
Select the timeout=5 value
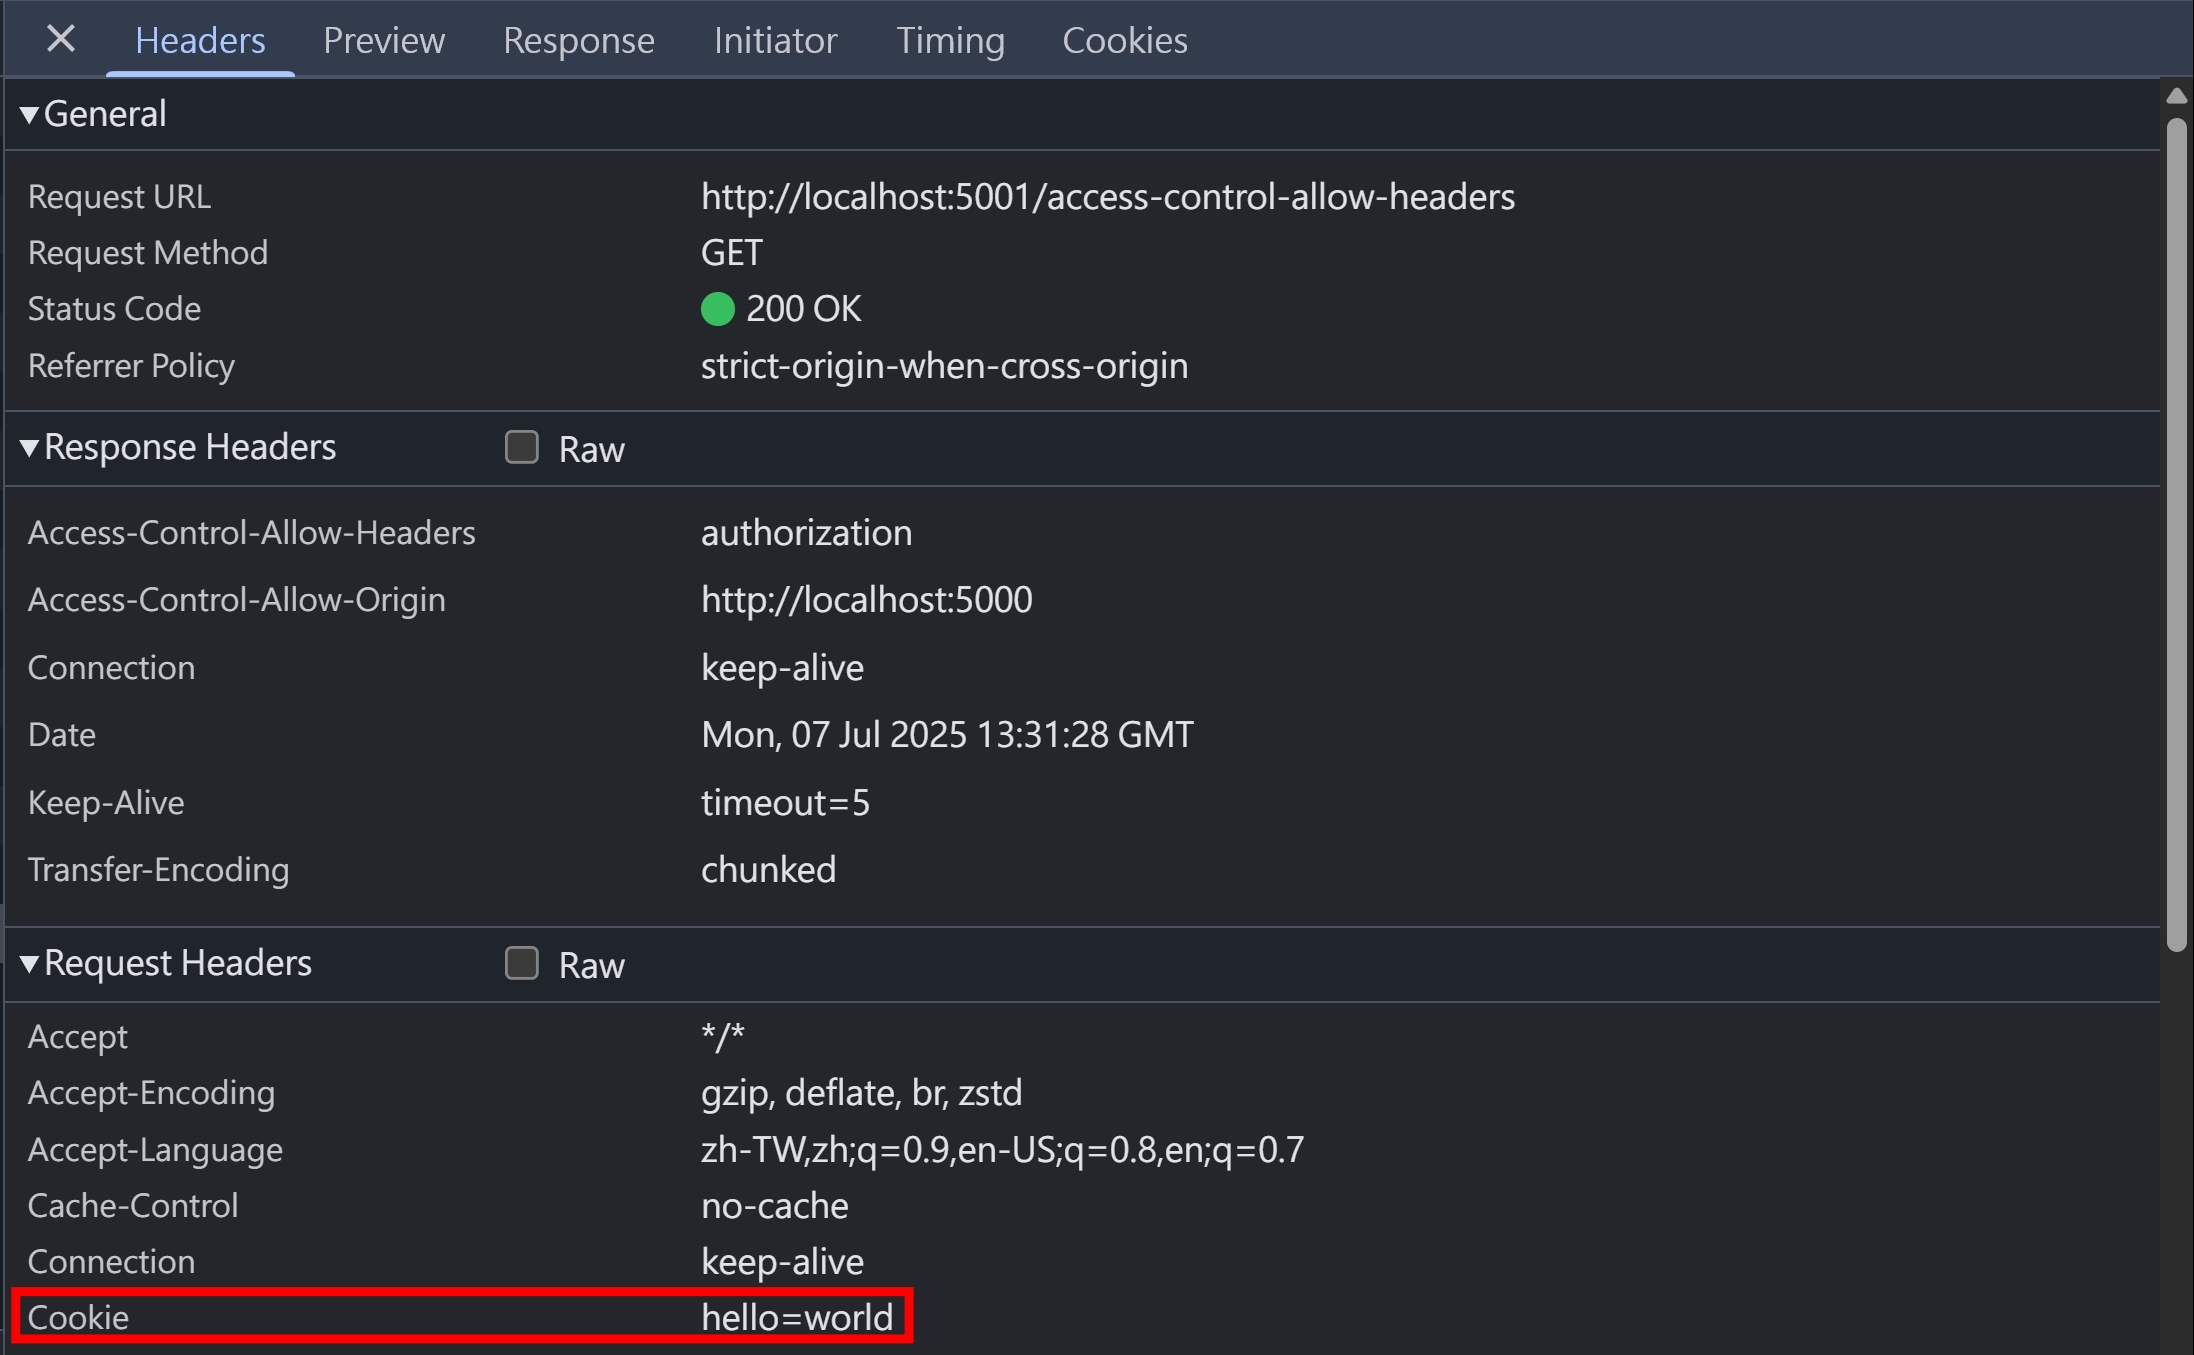point(785,803)
